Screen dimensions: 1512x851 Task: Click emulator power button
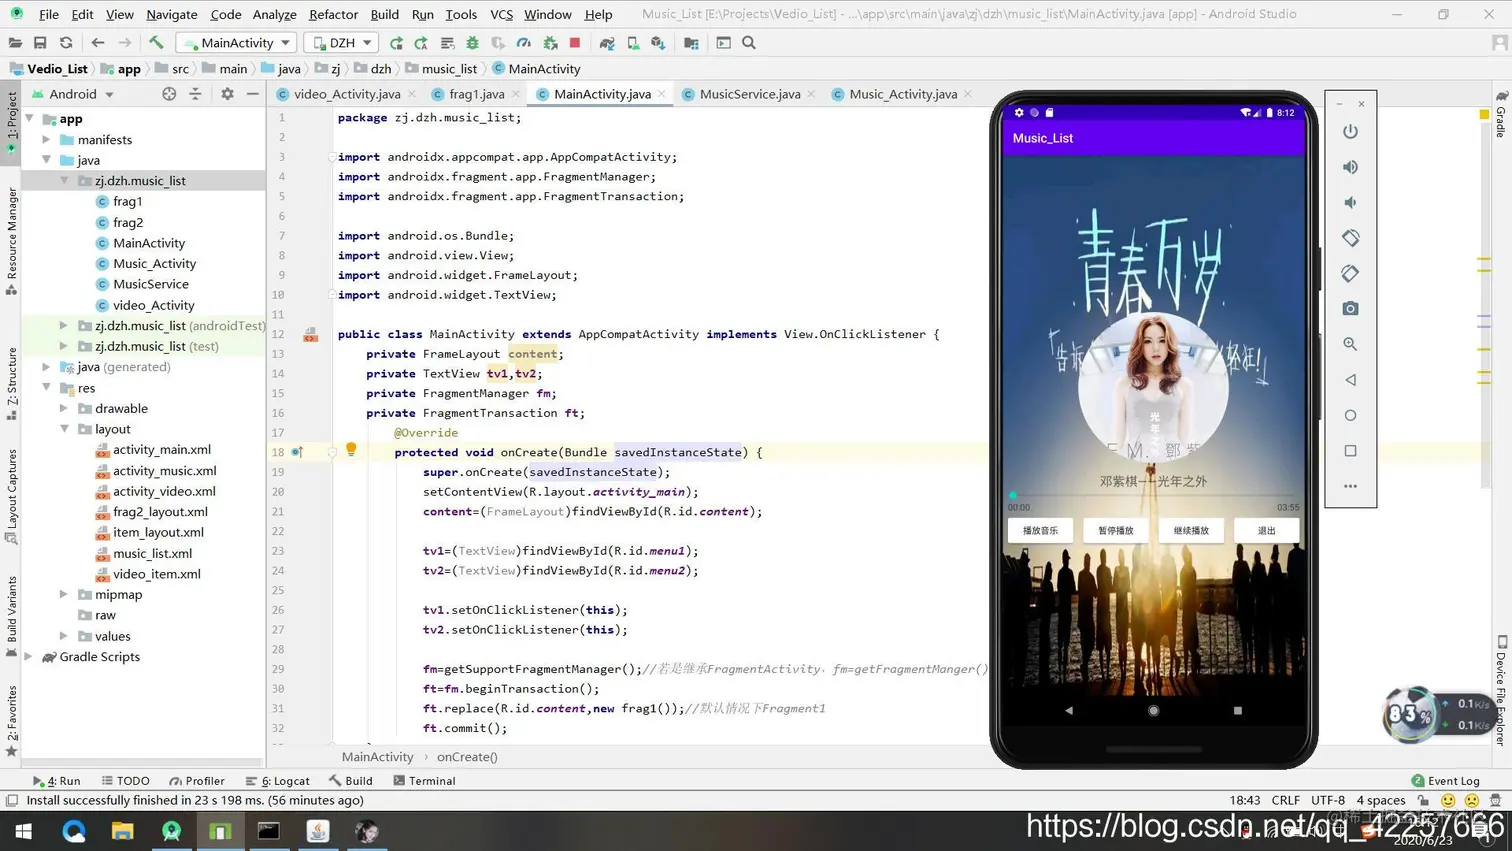click(1350, 131)
